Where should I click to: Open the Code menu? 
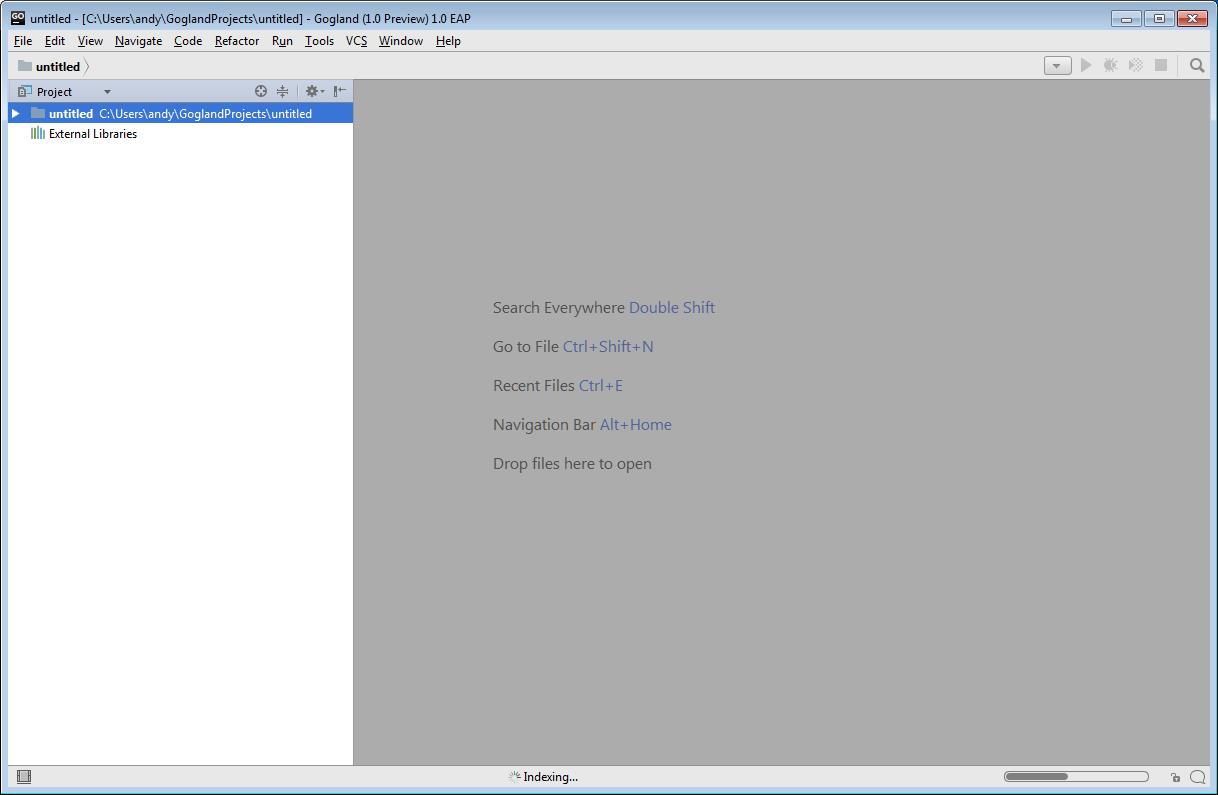point(188,41)
